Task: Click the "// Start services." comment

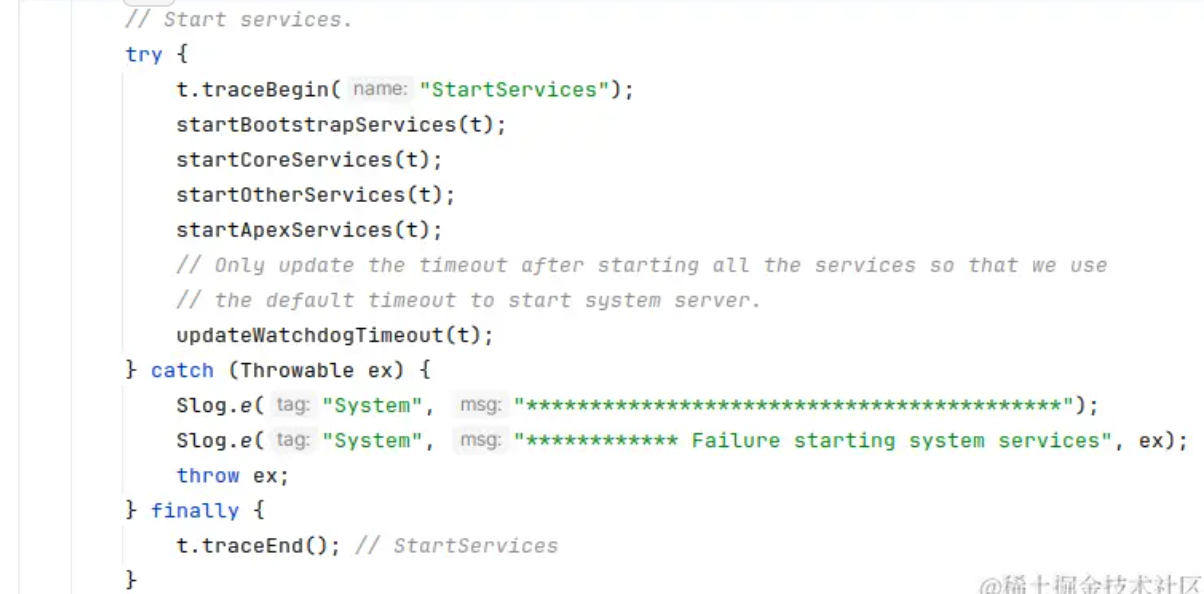Action: click(x=238, y=20)
